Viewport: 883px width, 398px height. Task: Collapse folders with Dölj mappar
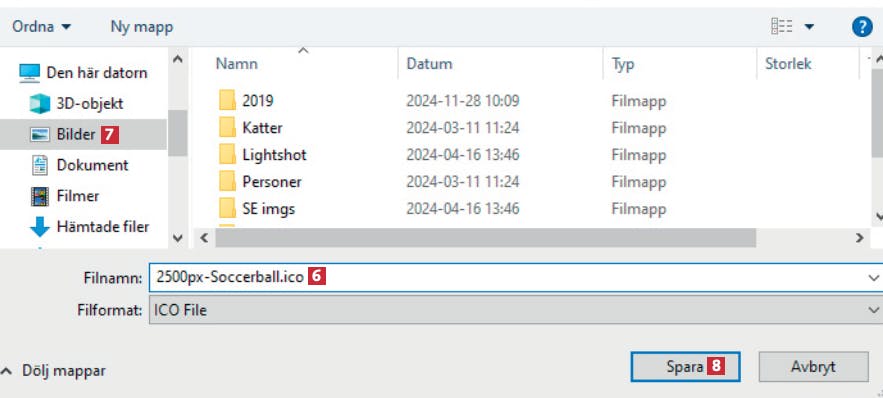54,371
